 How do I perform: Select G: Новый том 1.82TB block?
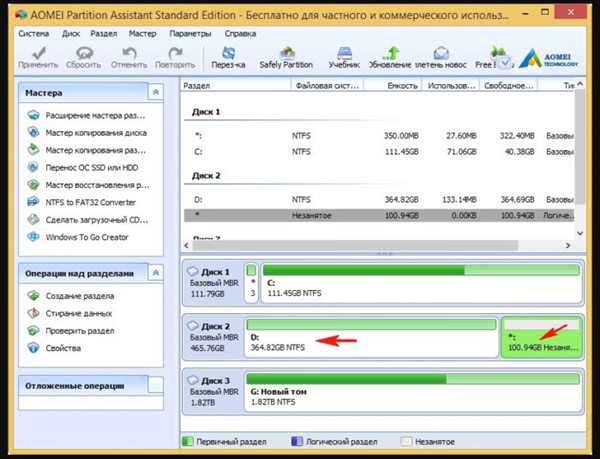413,392
